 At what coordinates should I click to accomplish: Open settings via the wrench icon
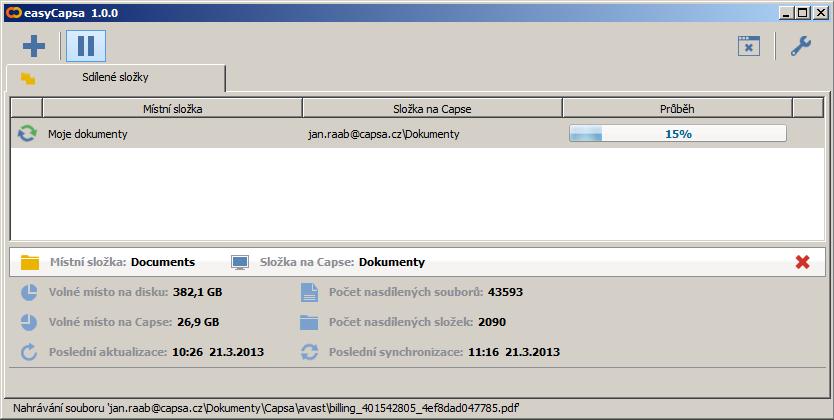coord(800,46)
